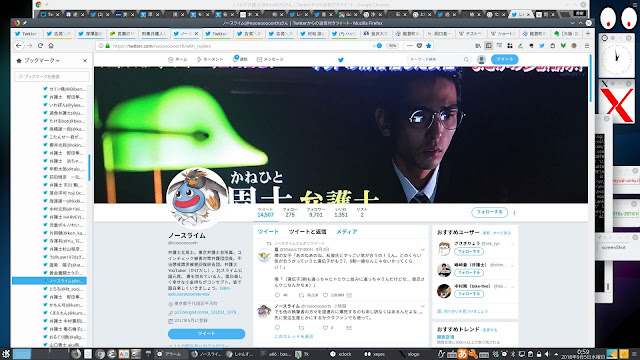The height and width of the screenshot is (360, 640).
Task: Open the Twitter notifications bell
Action: [x=240, y=59]
